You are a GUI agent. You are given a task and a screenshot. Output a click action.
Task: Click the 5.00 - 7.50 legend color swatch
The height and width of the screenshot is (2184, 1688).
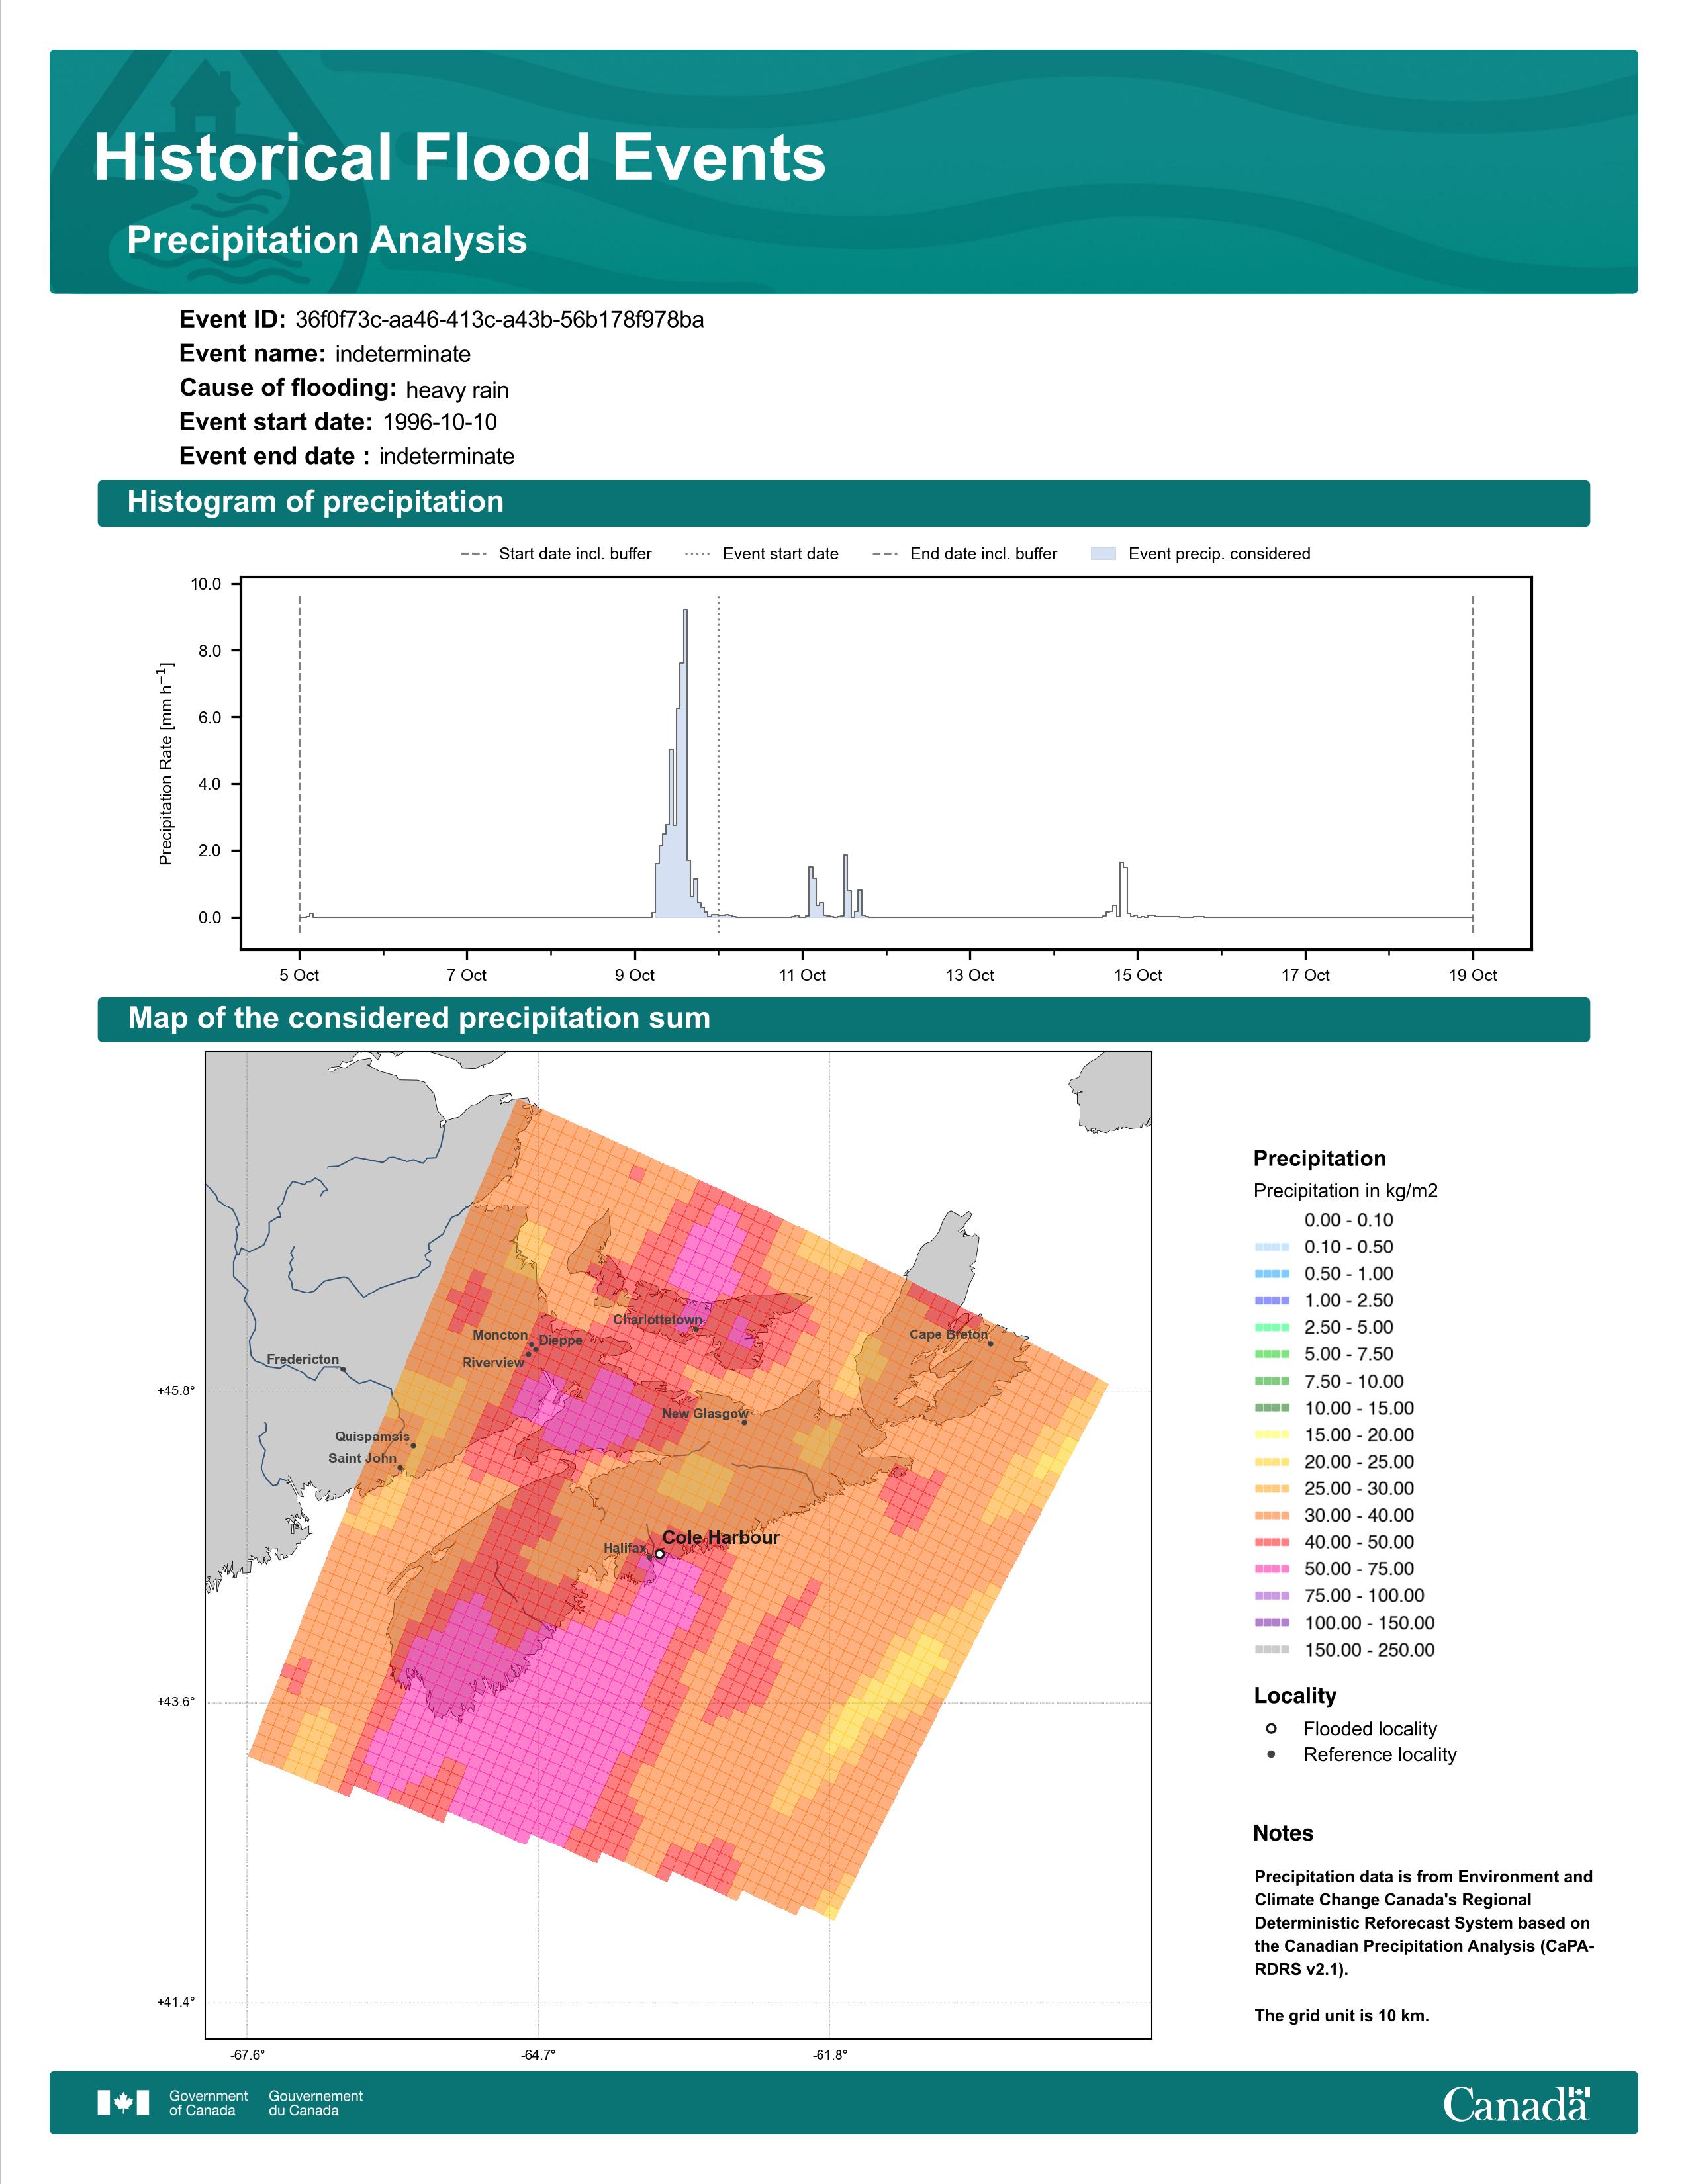1272,1354
